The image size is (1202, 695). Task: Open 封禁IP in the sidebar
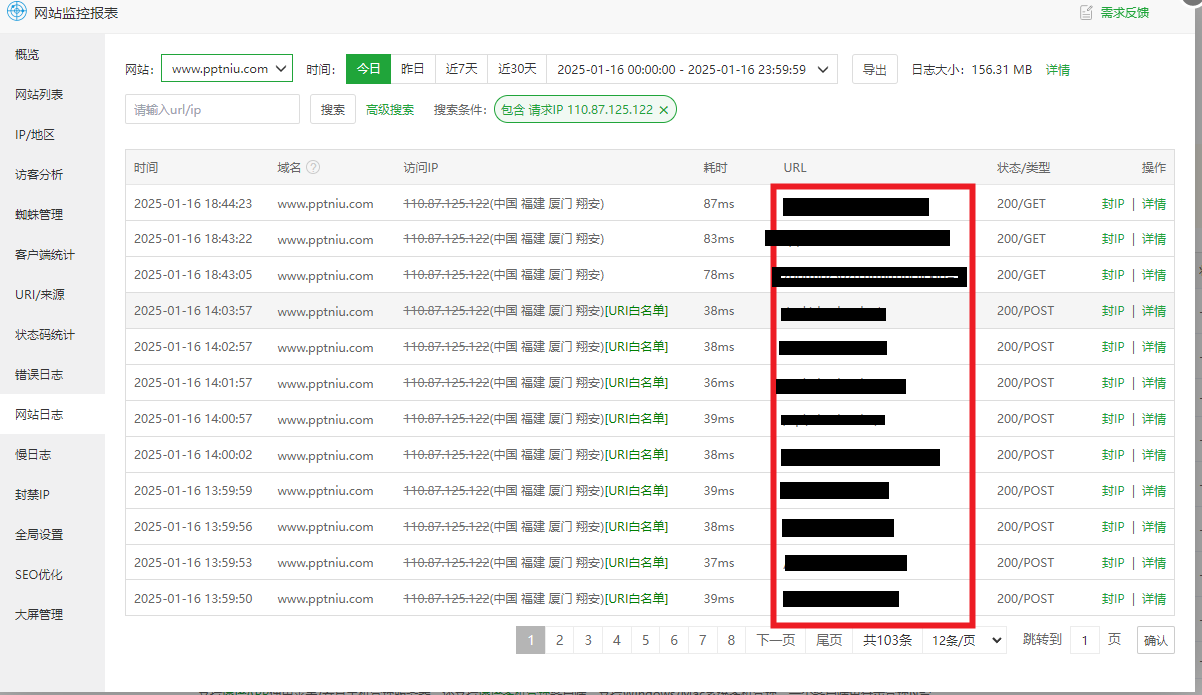52,494
